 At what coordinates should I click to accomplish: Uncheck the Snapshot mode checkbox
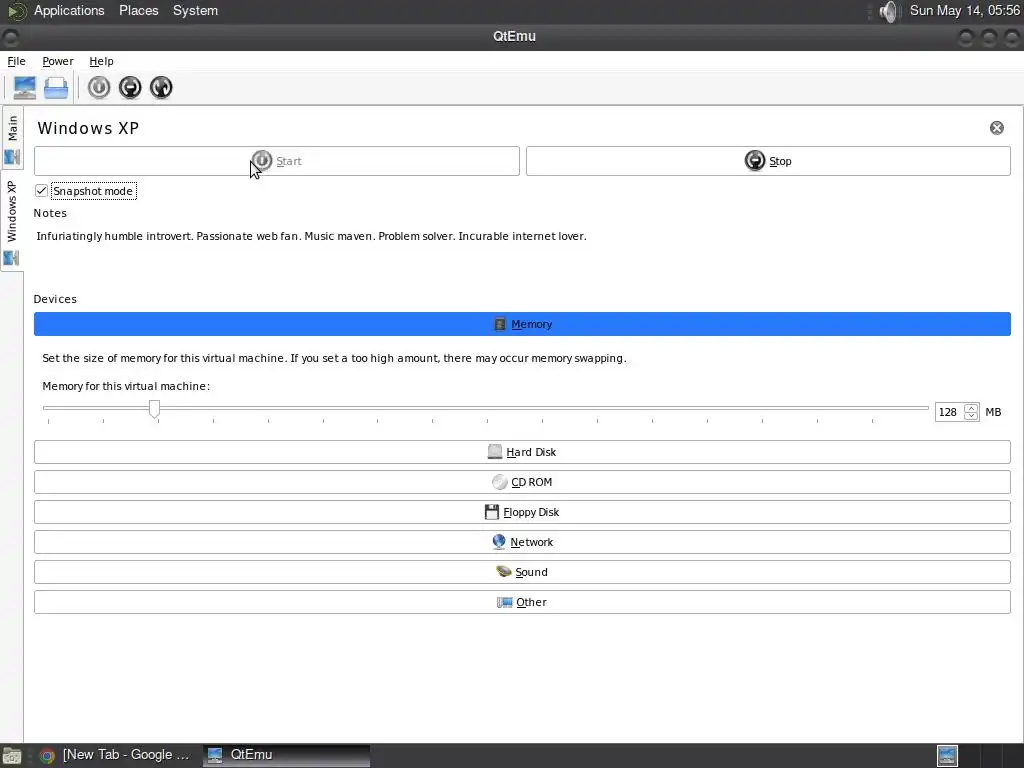[41, 191]
